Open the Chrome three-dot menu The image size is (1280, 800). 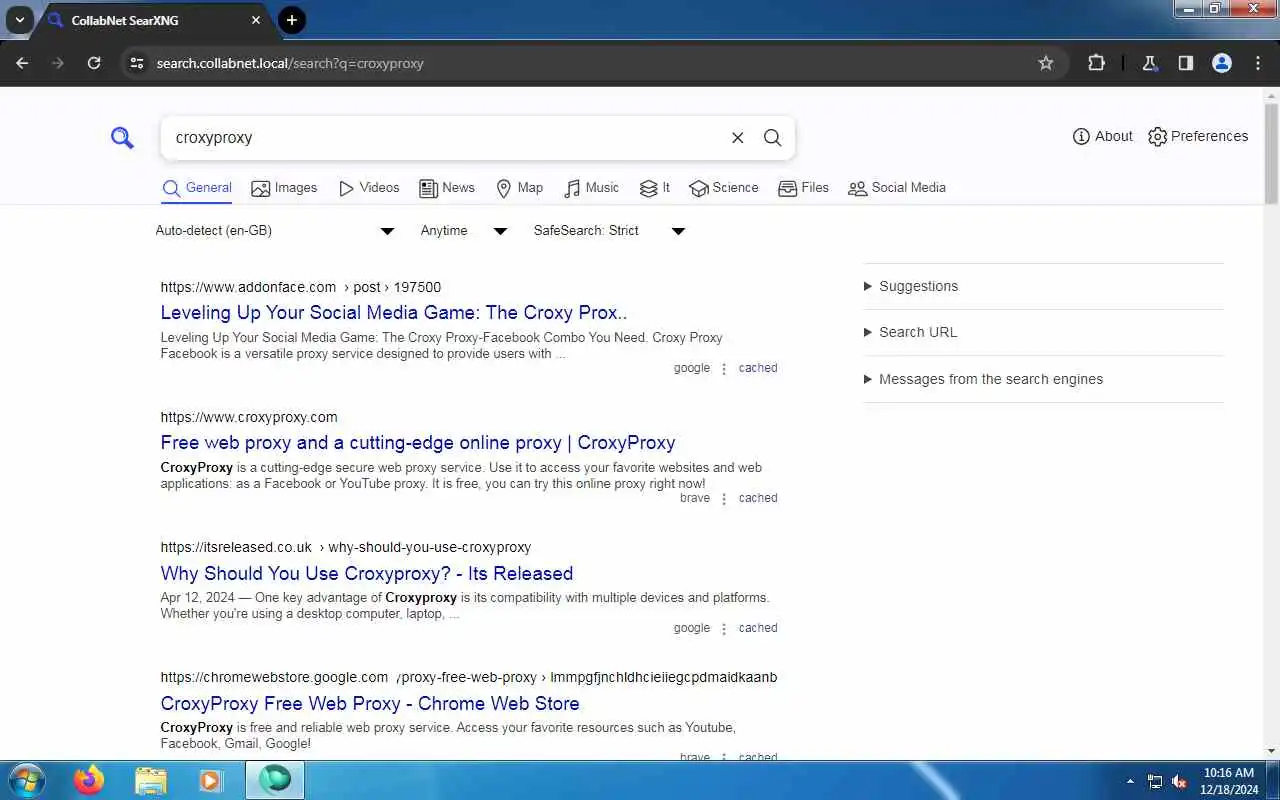(1258, 63)
